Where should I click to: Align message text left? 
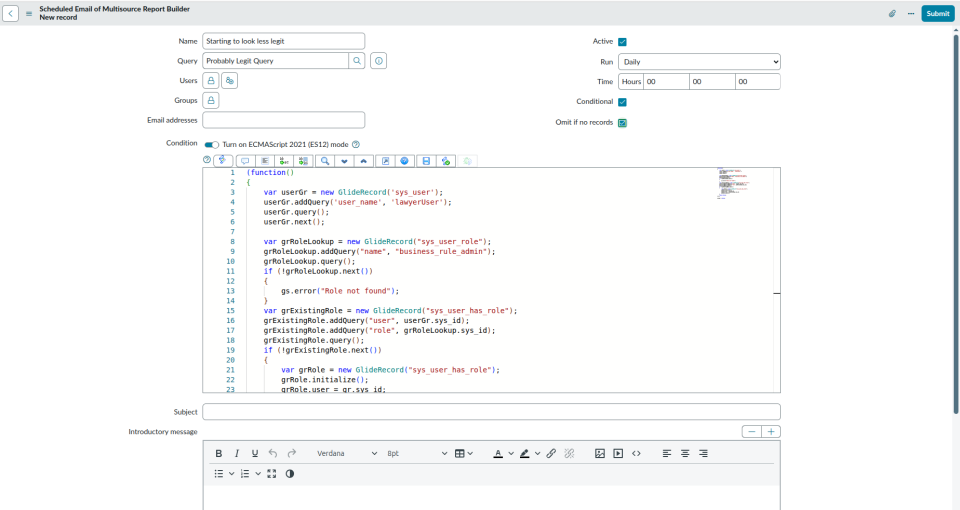[x=667, y=453]
